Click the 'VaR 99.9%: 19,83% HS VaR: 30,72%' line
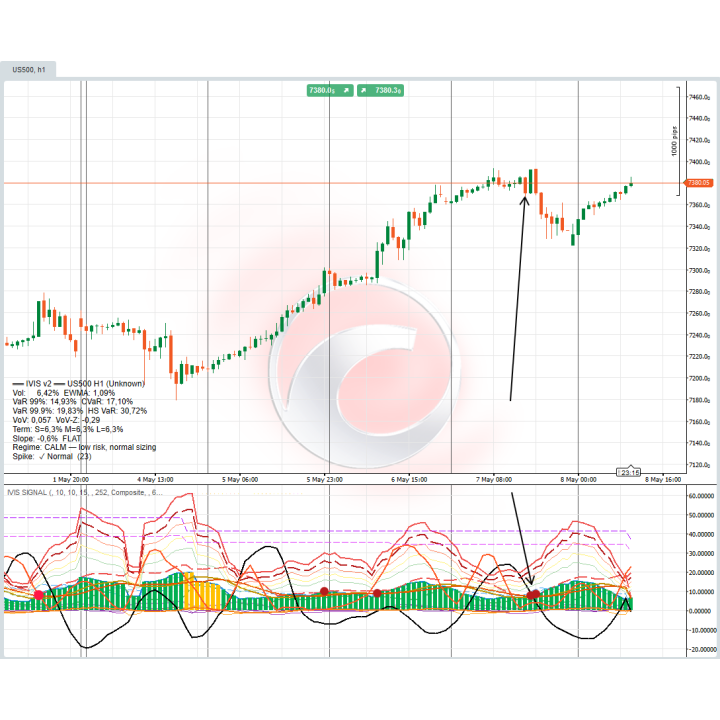Screen dimensions: 720x720 (79, 411)
